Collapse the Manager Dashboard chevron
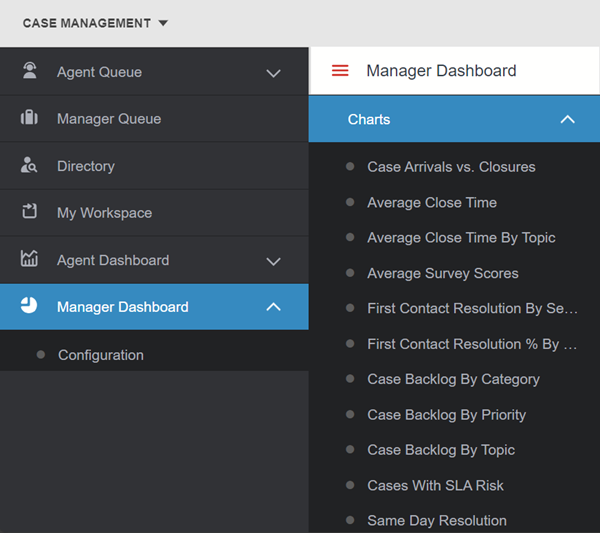This screenshot has height=533, width=600. point(273,307)
